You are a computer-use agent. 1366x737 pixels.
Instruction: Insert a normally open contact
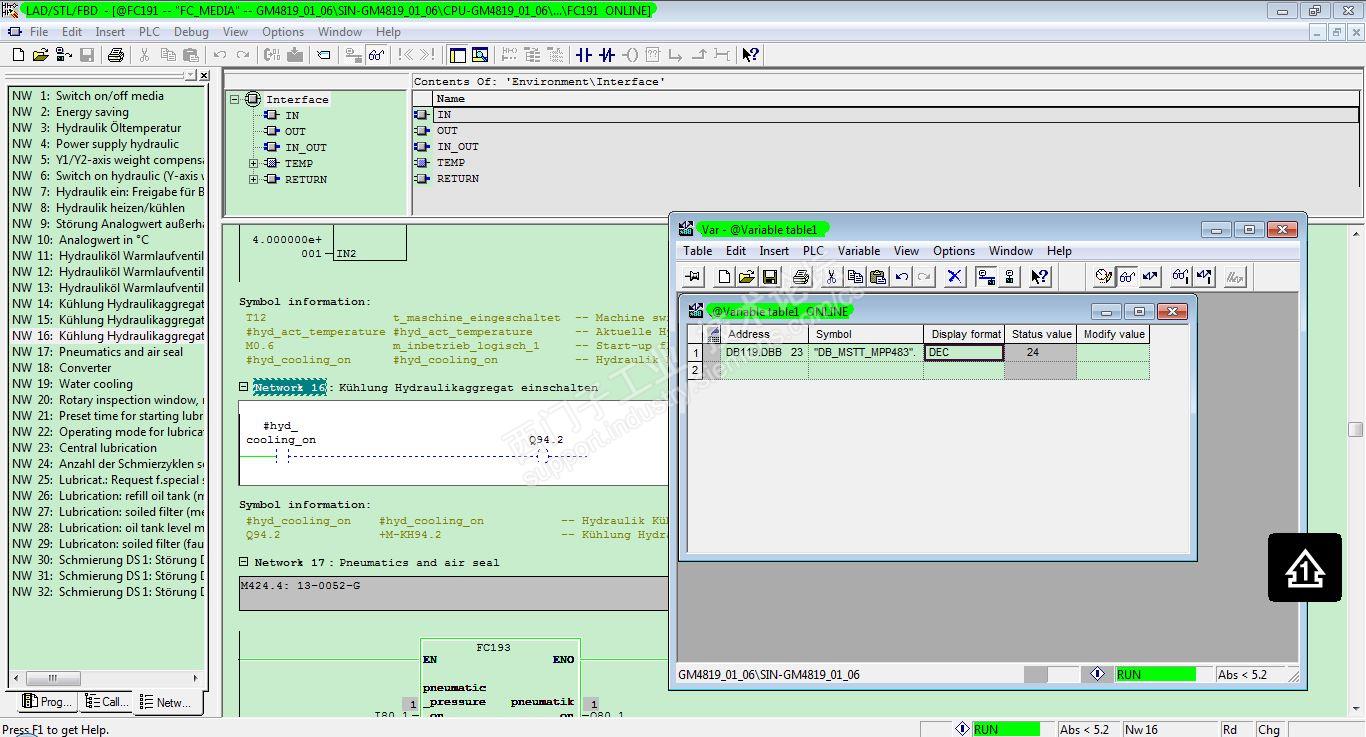pos(584,55)
